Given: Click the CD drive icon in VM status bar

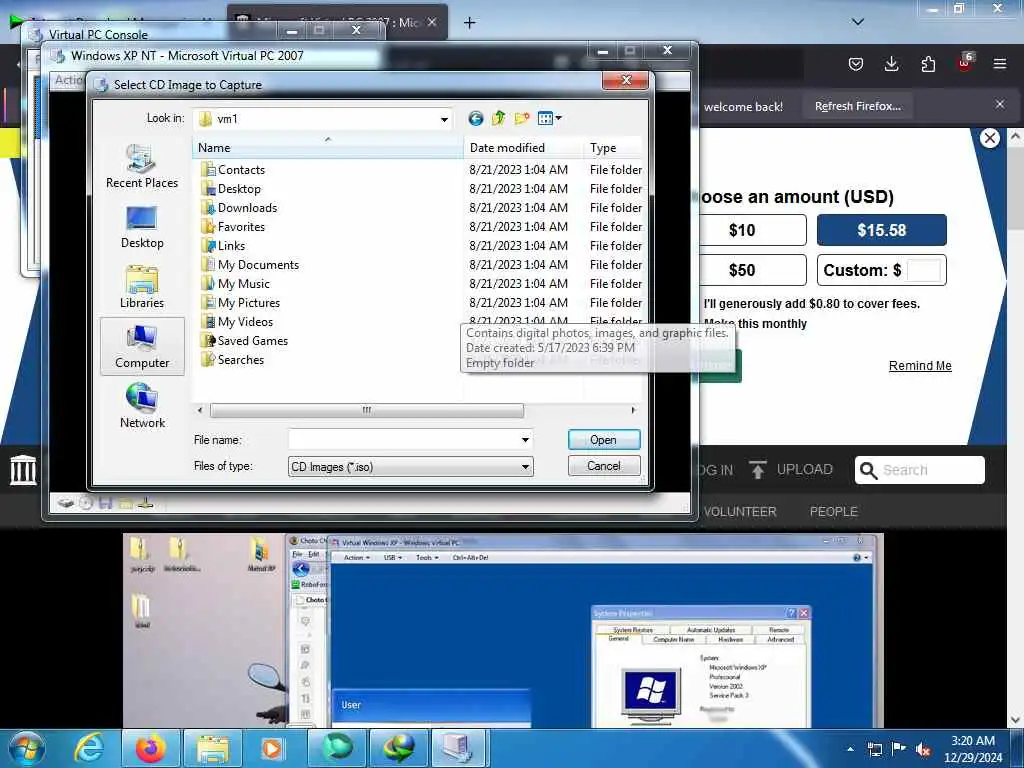Looking at the screenshot, I should tap(85, 503).
